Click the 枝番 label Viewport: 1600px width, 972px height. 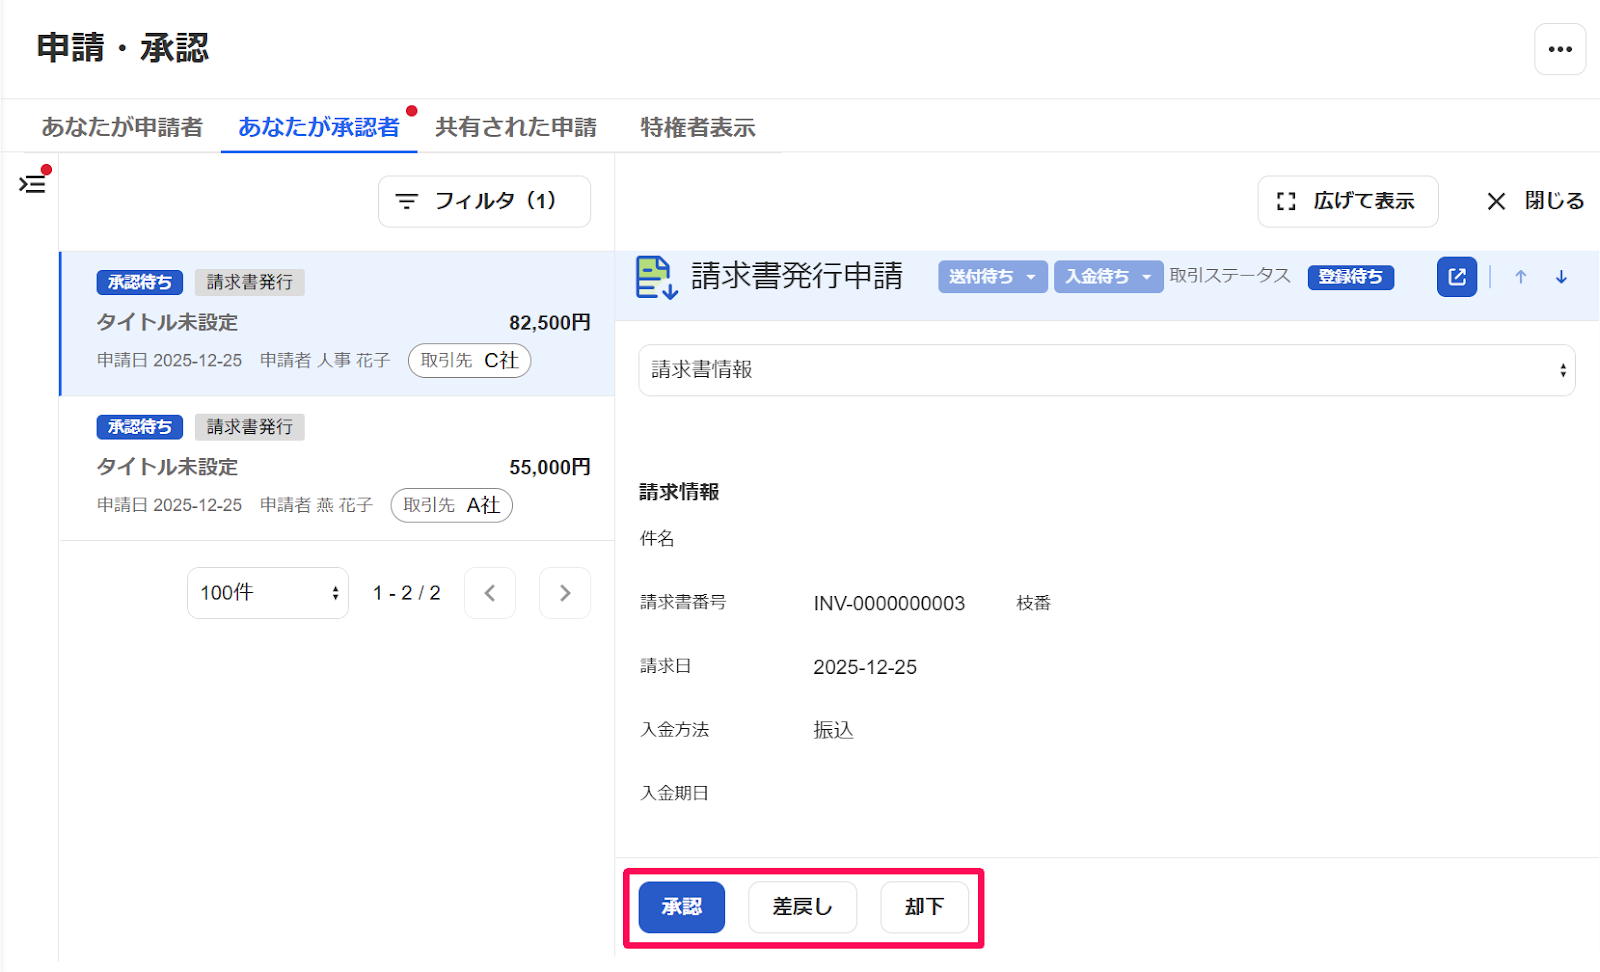click(x=1034, y=603)
